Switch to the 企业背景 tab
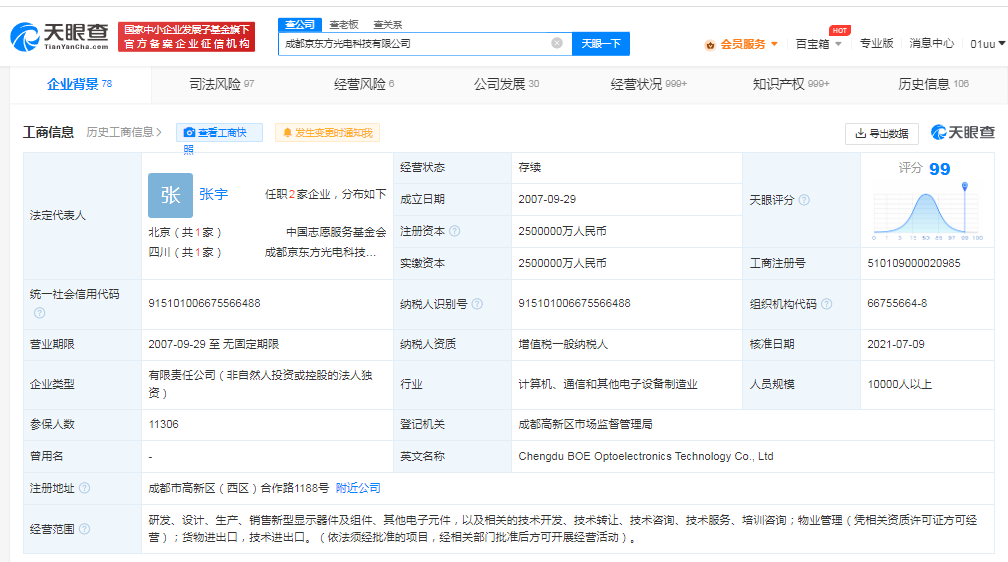This screenshot has height=562, width=1008. point(80,84)
